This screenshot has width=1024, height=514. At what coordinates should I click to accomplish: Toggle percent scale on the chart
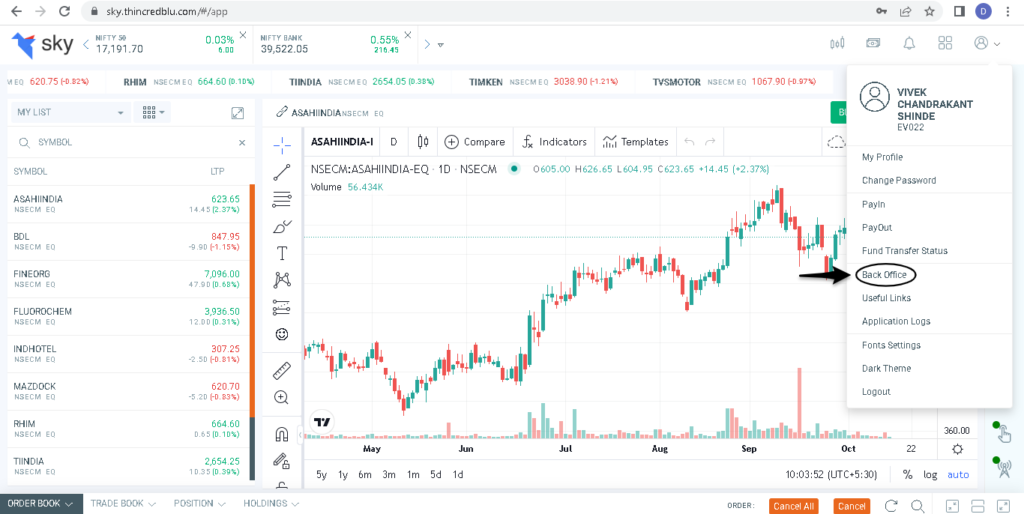(x=907, y=475)
